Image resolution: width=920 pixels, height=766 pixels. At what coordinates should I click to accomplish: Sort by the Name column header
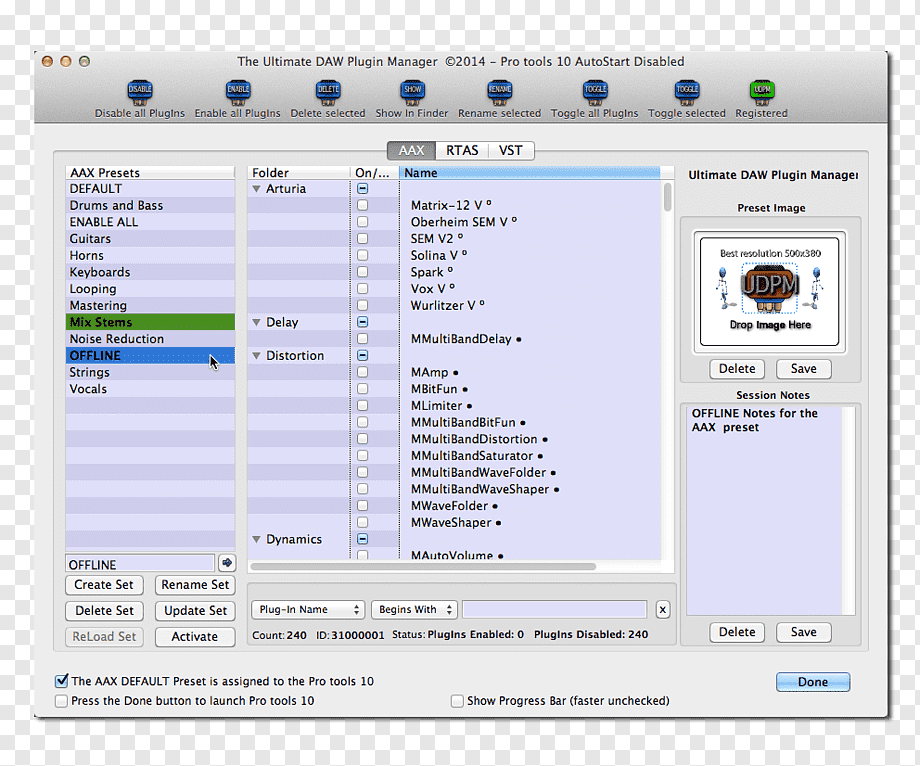click(x=529, y=173)
